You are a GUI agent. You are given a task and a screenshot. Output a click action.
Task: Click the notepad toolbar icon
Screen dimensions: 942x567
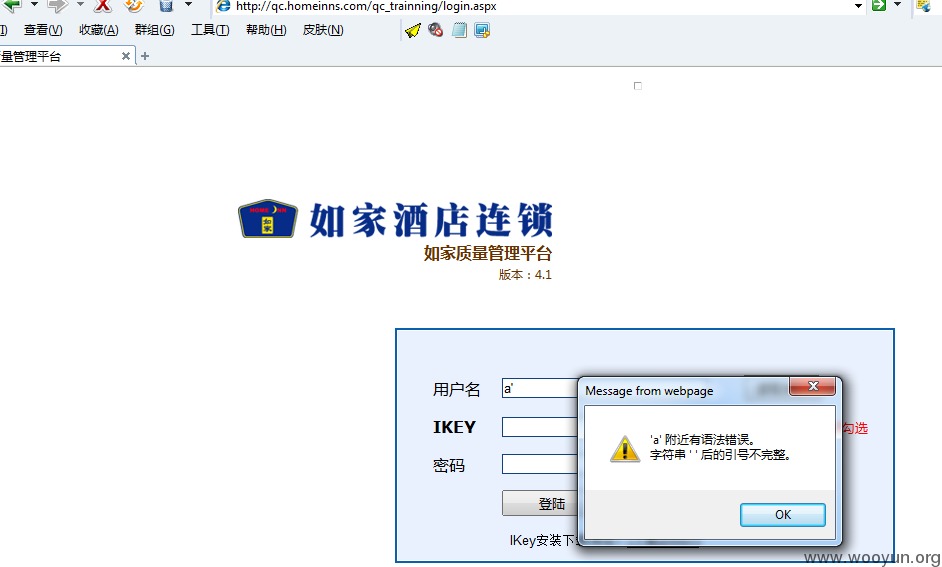click(460, 29)
